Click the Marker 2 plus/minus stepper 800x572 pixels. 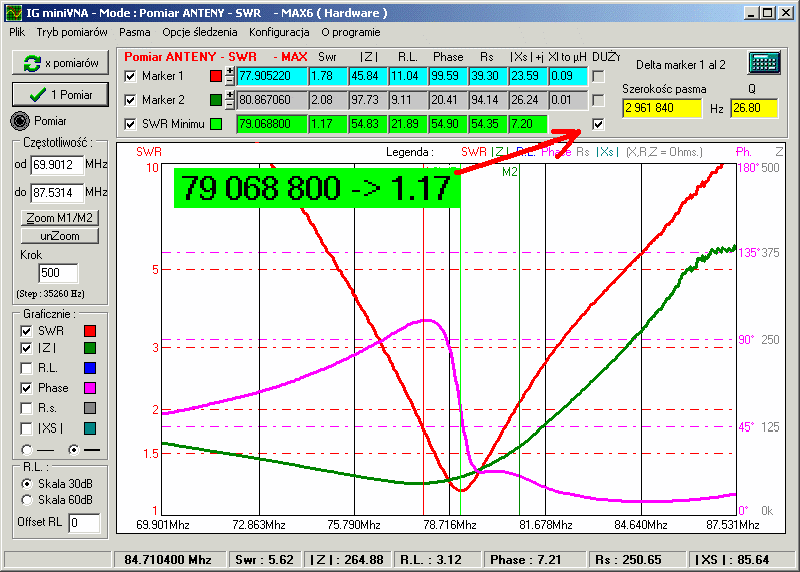(230, 100)
